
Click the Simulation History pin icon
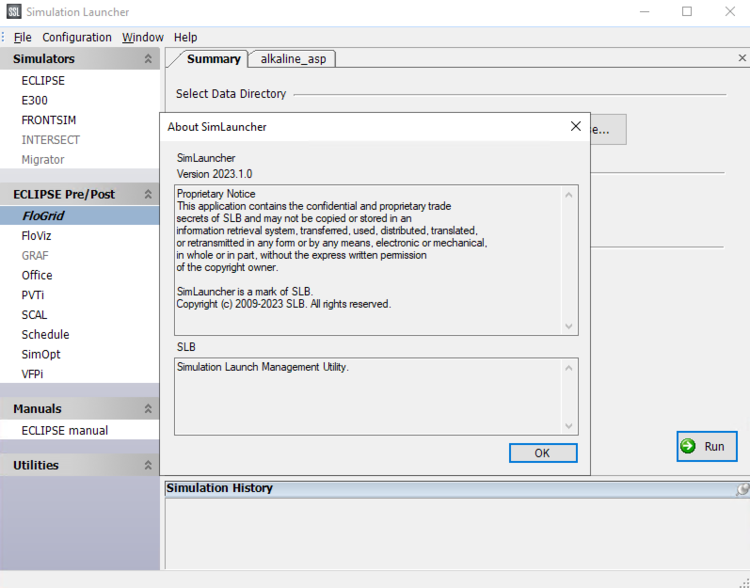[742, 489]
